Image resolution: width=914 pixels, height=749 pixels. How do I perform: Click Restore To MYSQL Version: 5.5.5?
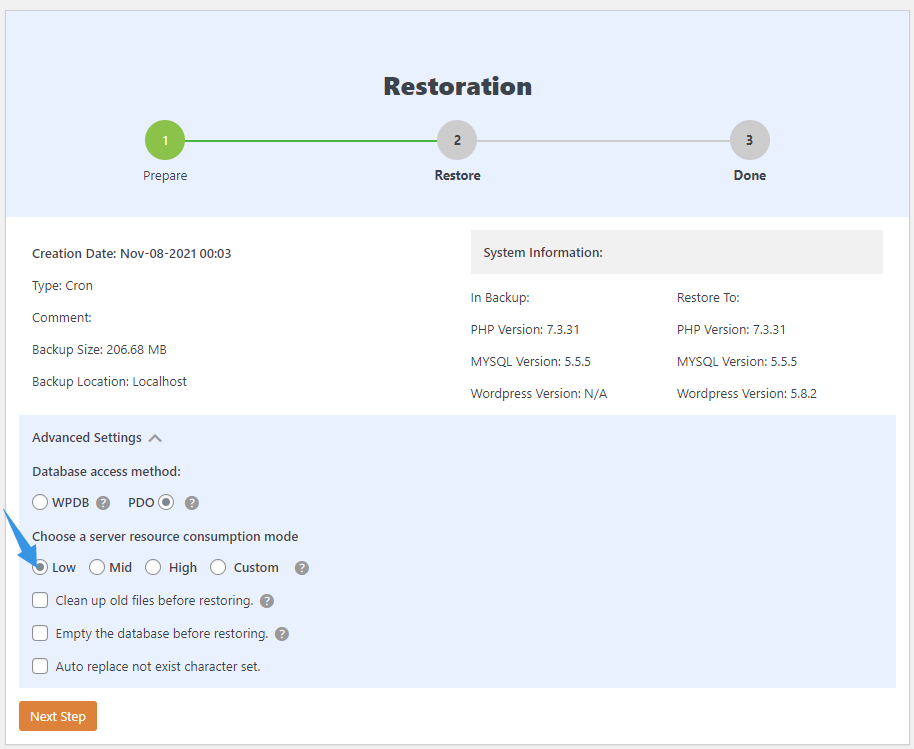(737, 362)
